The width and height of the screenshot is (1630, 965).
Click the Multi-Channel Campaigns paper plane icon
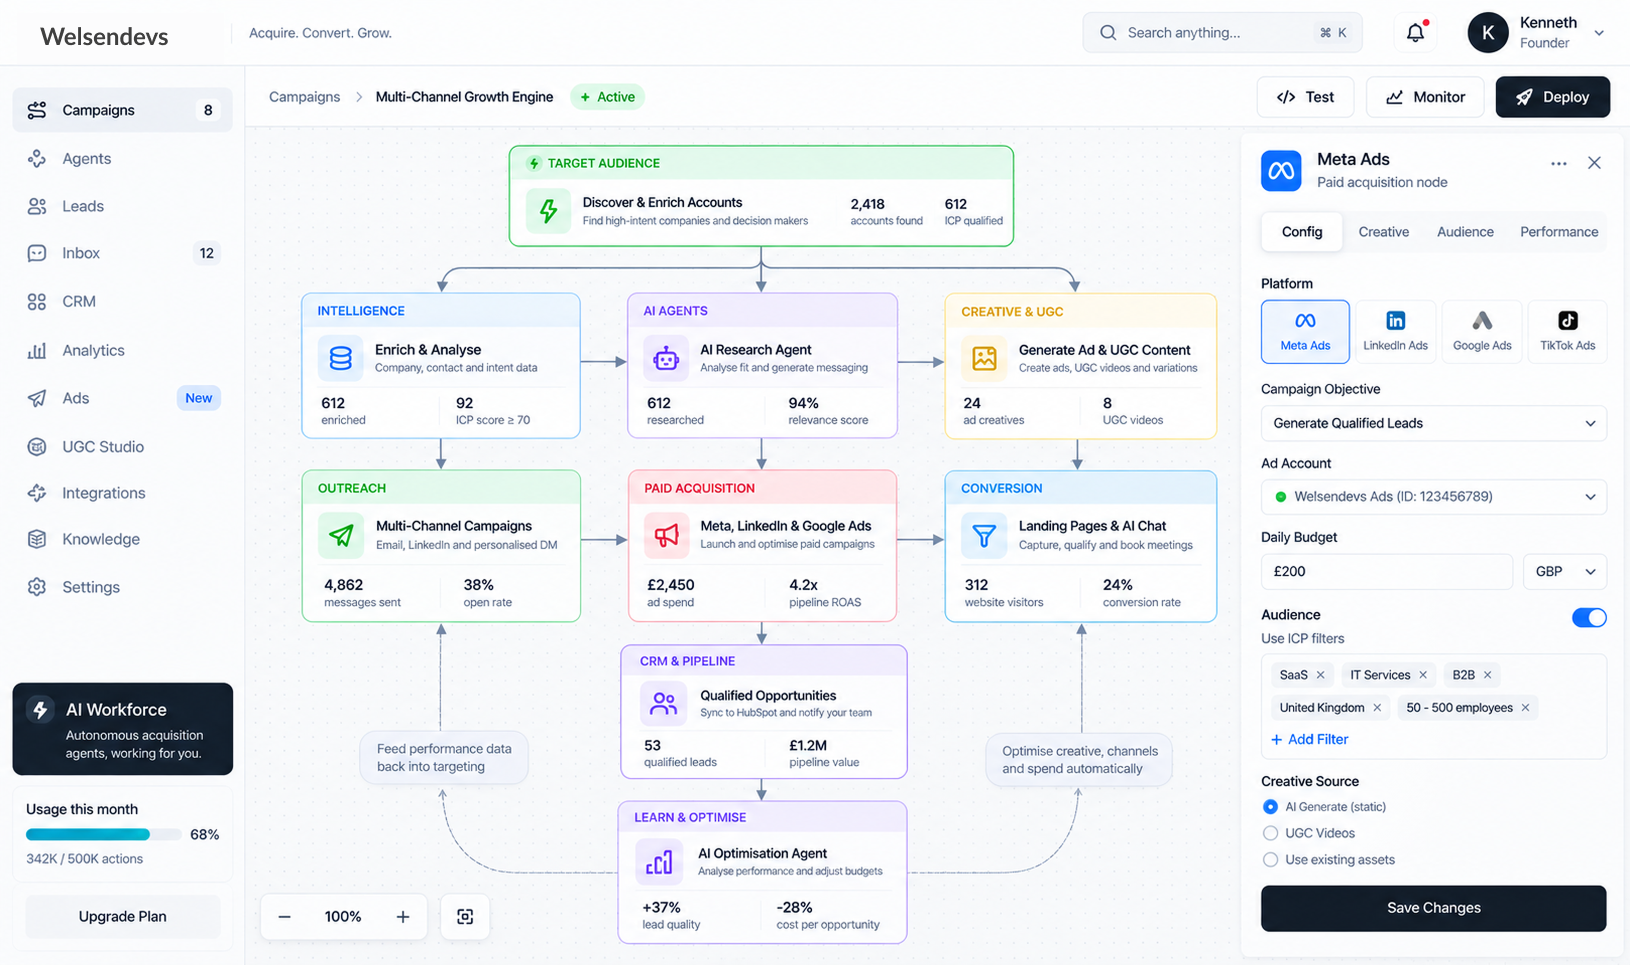click(x=341, y=535)
